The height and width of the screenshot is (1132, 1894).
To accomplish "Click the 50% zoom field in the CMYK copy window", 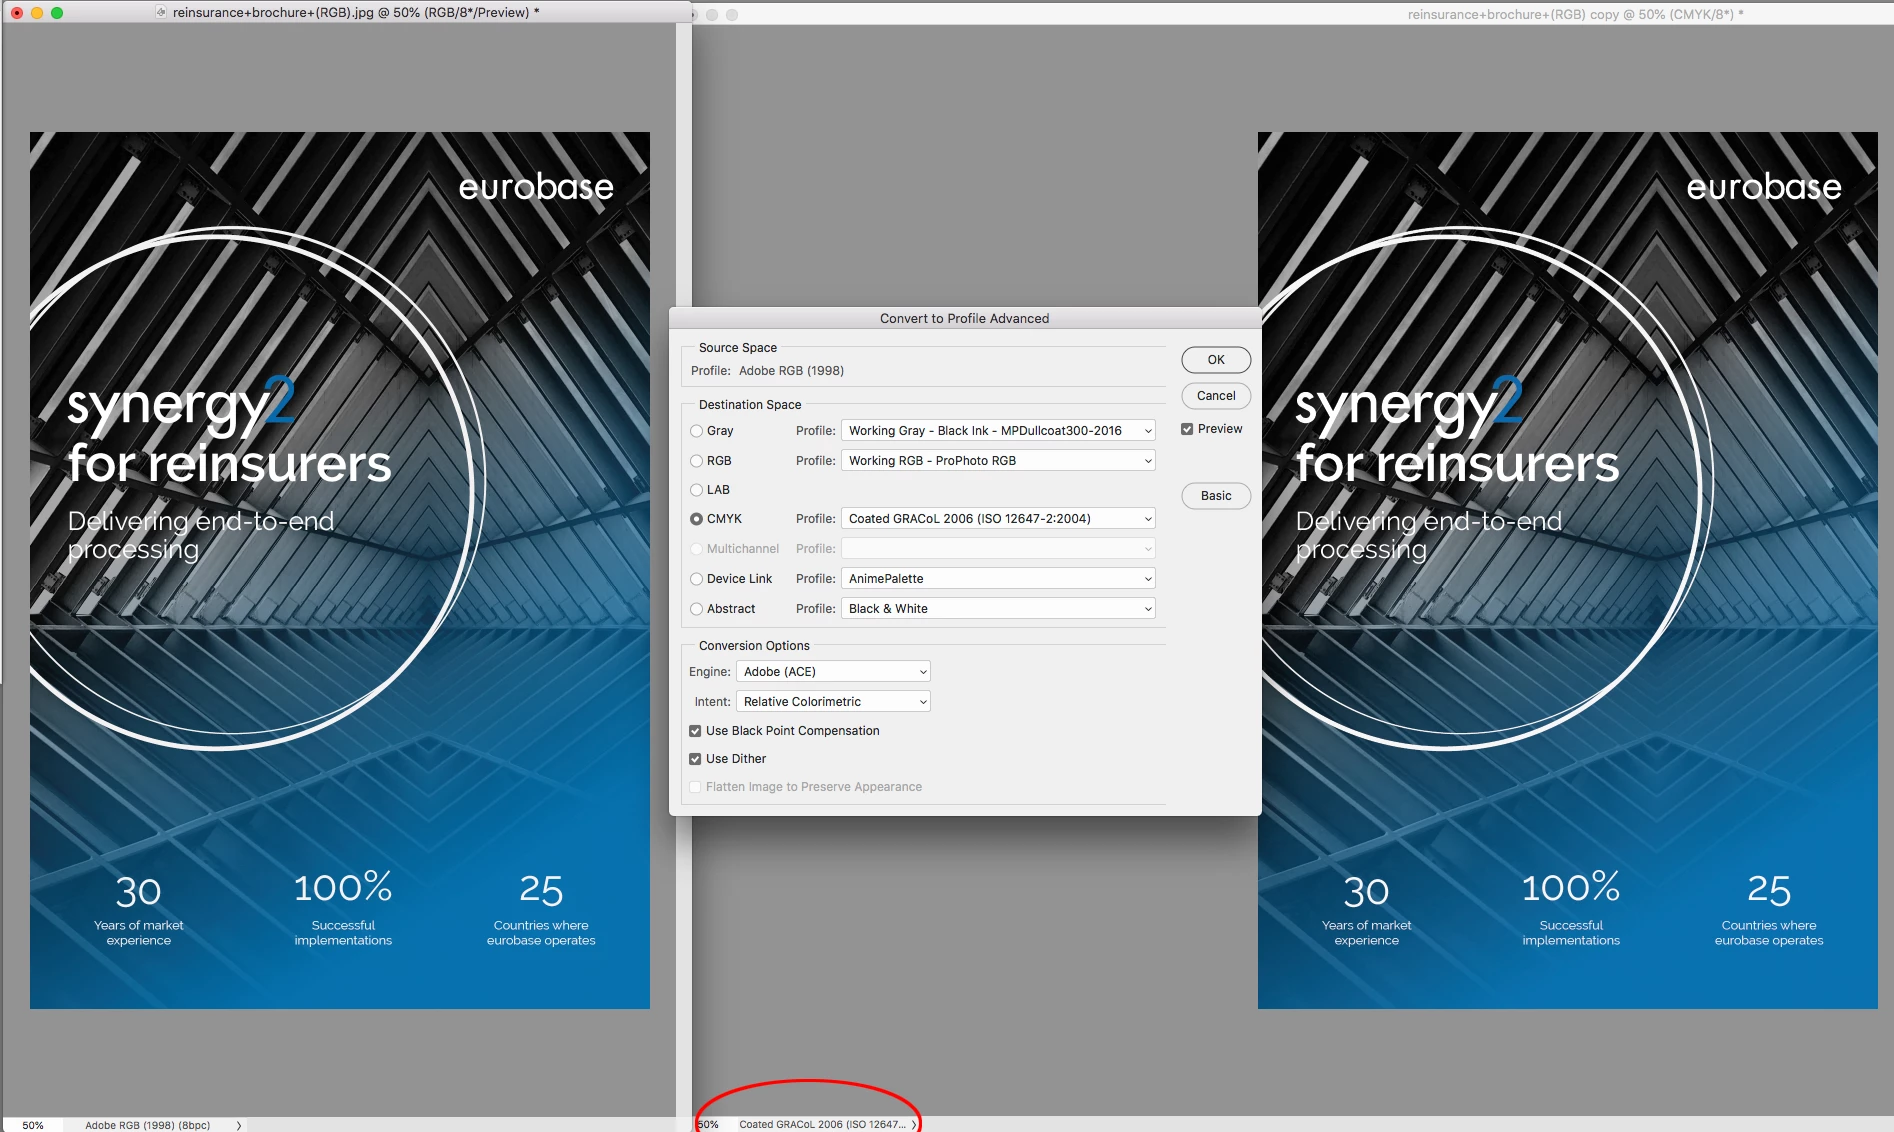I will (x=709, y=1124).
